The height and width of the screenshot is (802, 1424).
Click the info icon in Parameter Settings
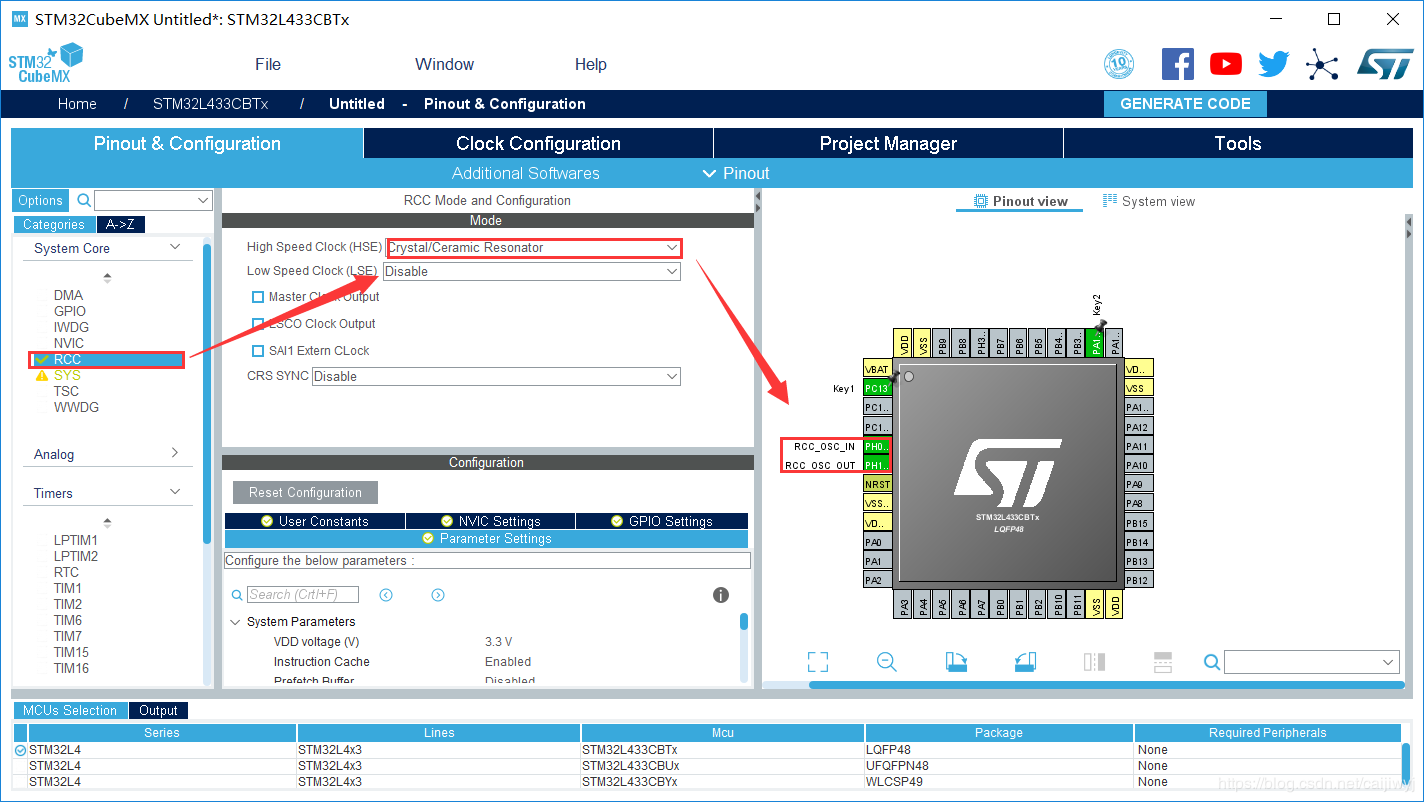720,595
